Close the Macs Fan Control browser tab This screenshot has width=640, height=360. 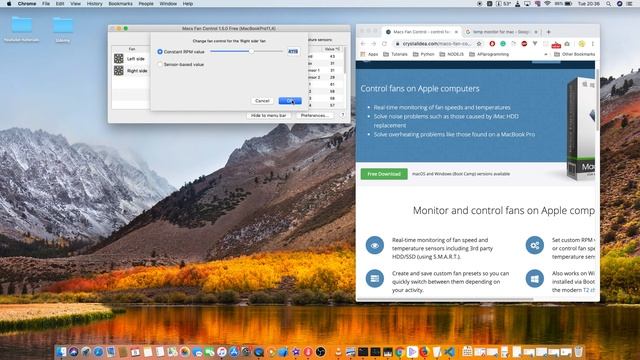coord(456,32)
